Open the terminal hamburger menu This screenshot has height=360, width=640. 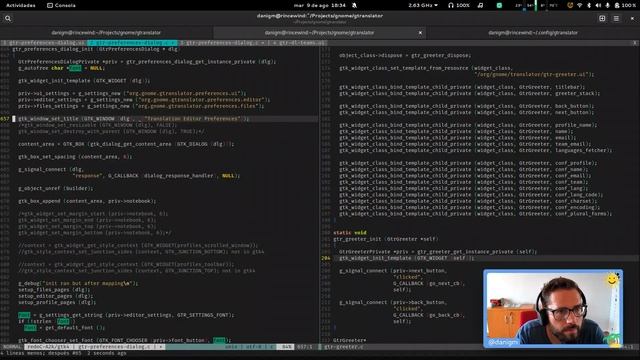click(x=616, y=18)
